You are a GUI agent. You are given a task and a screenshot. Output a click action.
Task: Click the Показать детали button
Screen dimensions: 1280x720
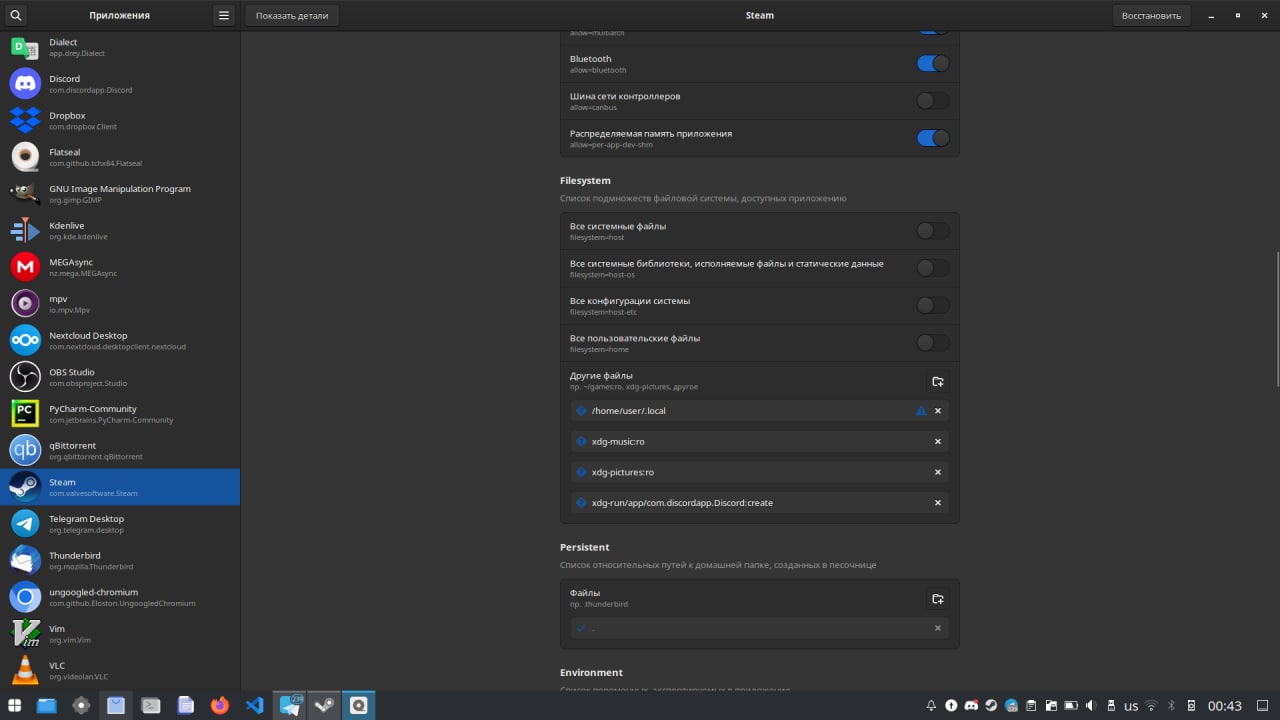pos(292,15)
